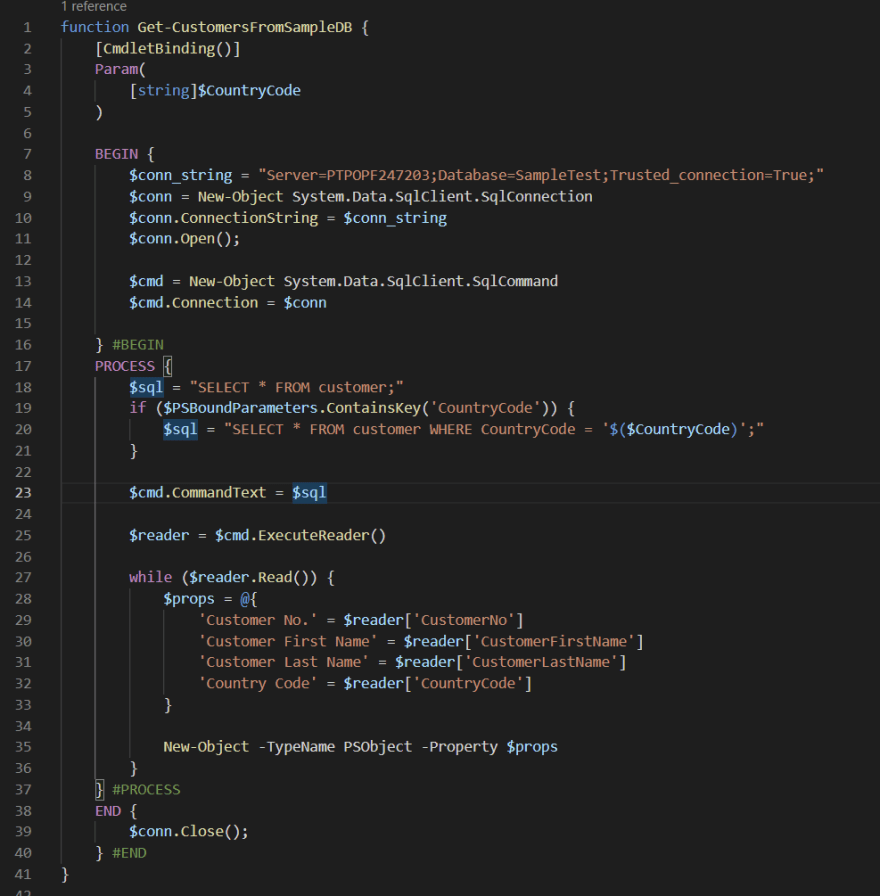Click the 'CountryCode' string on line 32
Screen dimensions: 880x896
pos(468,683)
